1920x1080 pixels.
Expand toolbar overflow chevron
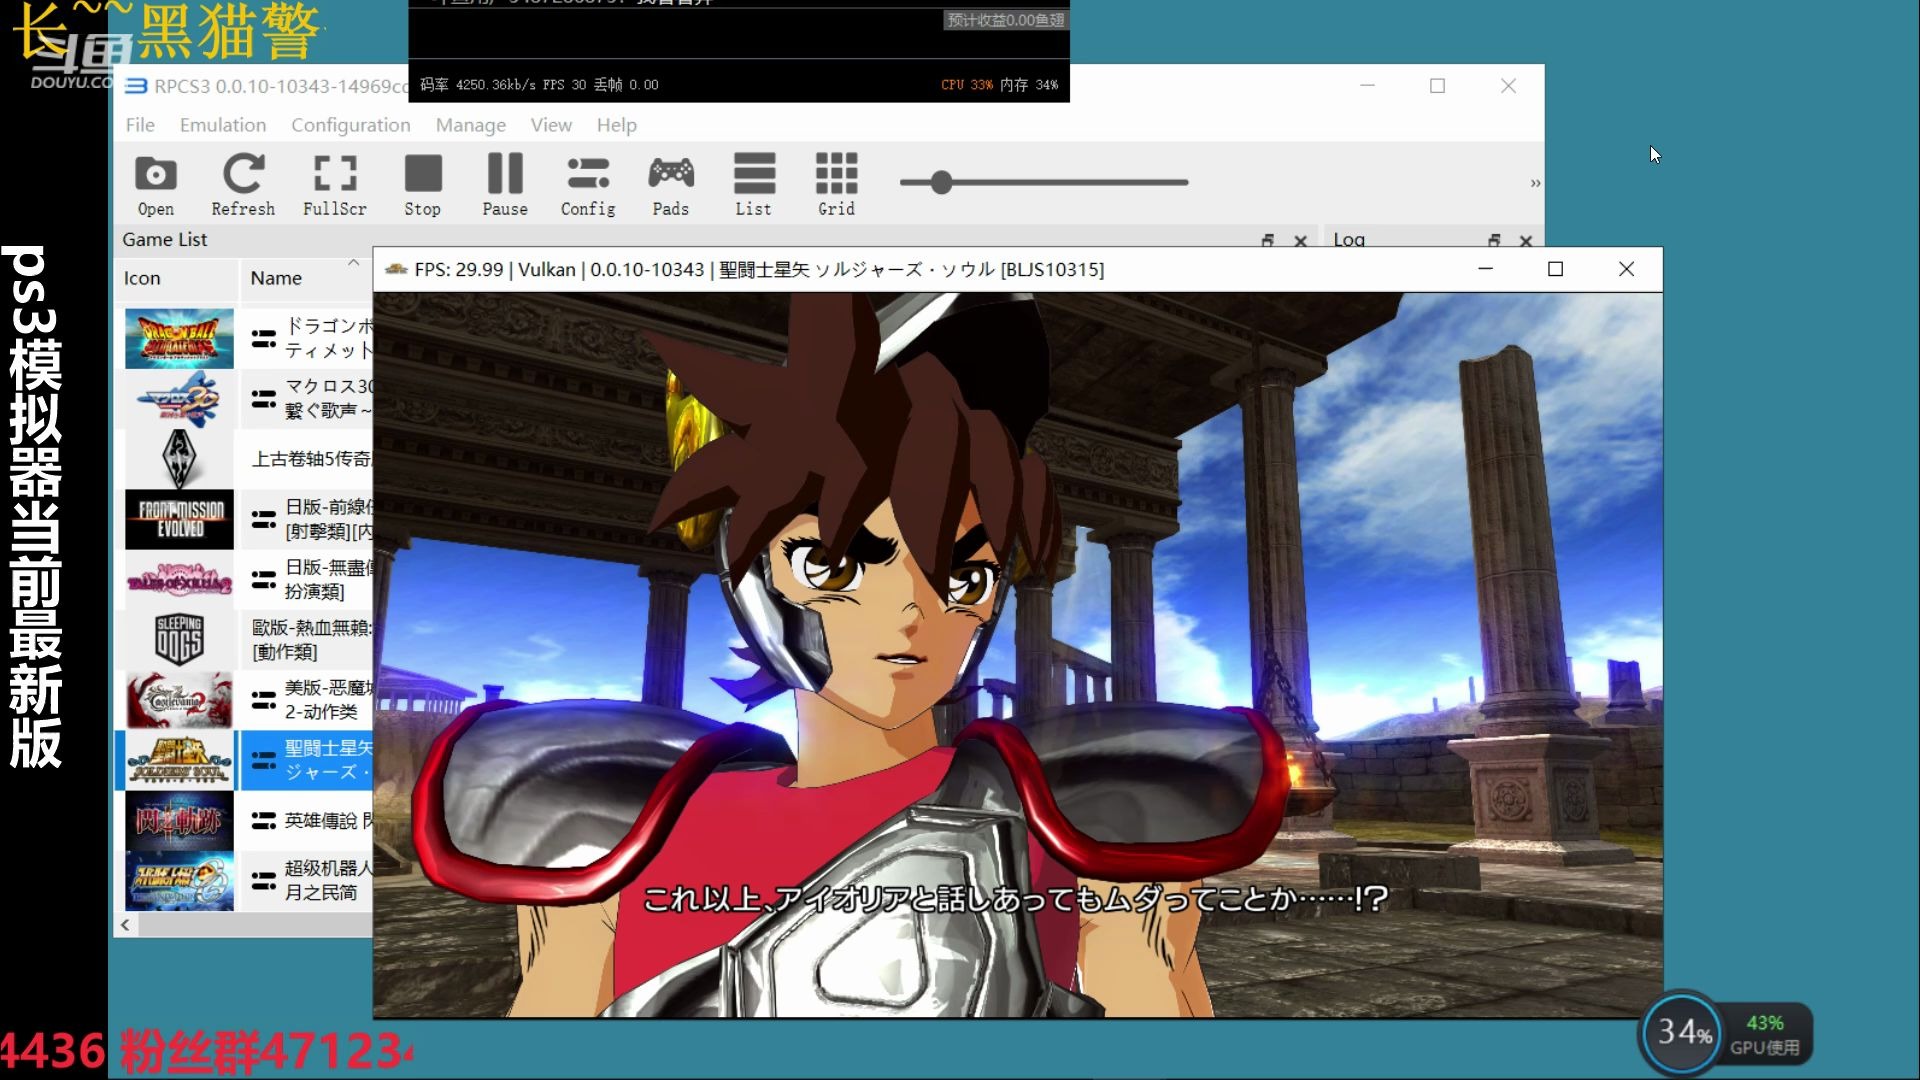[1535, 183]
